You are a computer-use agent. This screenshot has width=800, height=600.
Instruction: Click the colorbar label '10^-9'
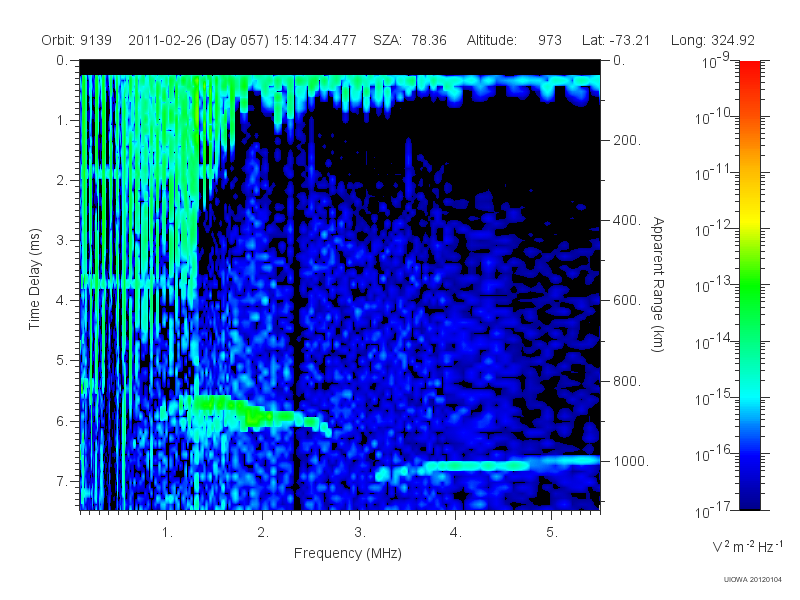tap(716, 61)
